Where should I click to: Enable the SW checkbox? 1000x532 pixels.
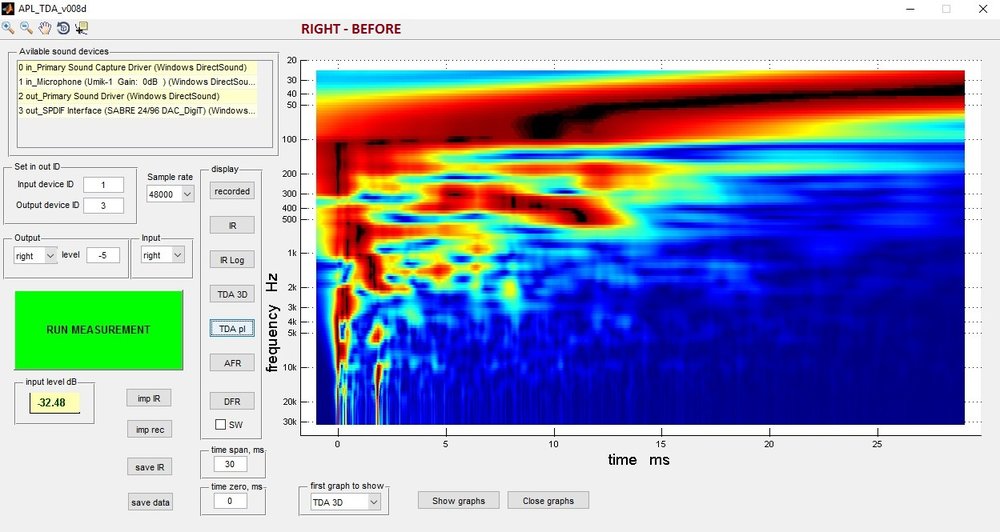coord(221,424)
